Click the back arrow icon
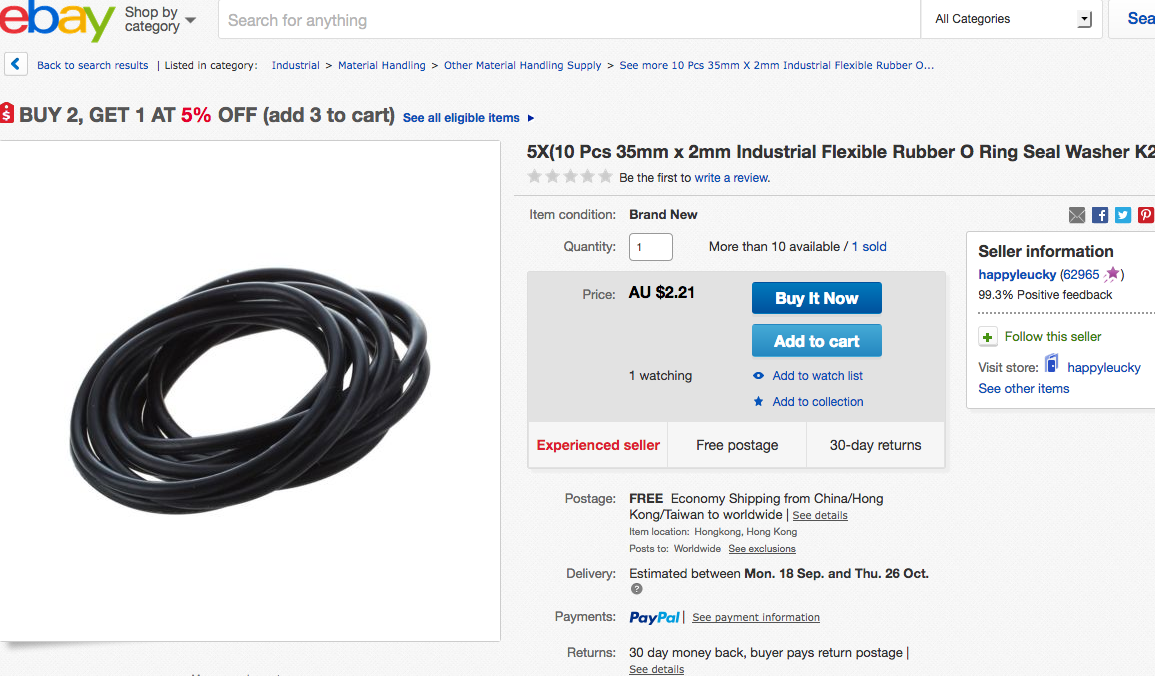The width and height of the screenshot is (1155, 676). pos(16,65)
